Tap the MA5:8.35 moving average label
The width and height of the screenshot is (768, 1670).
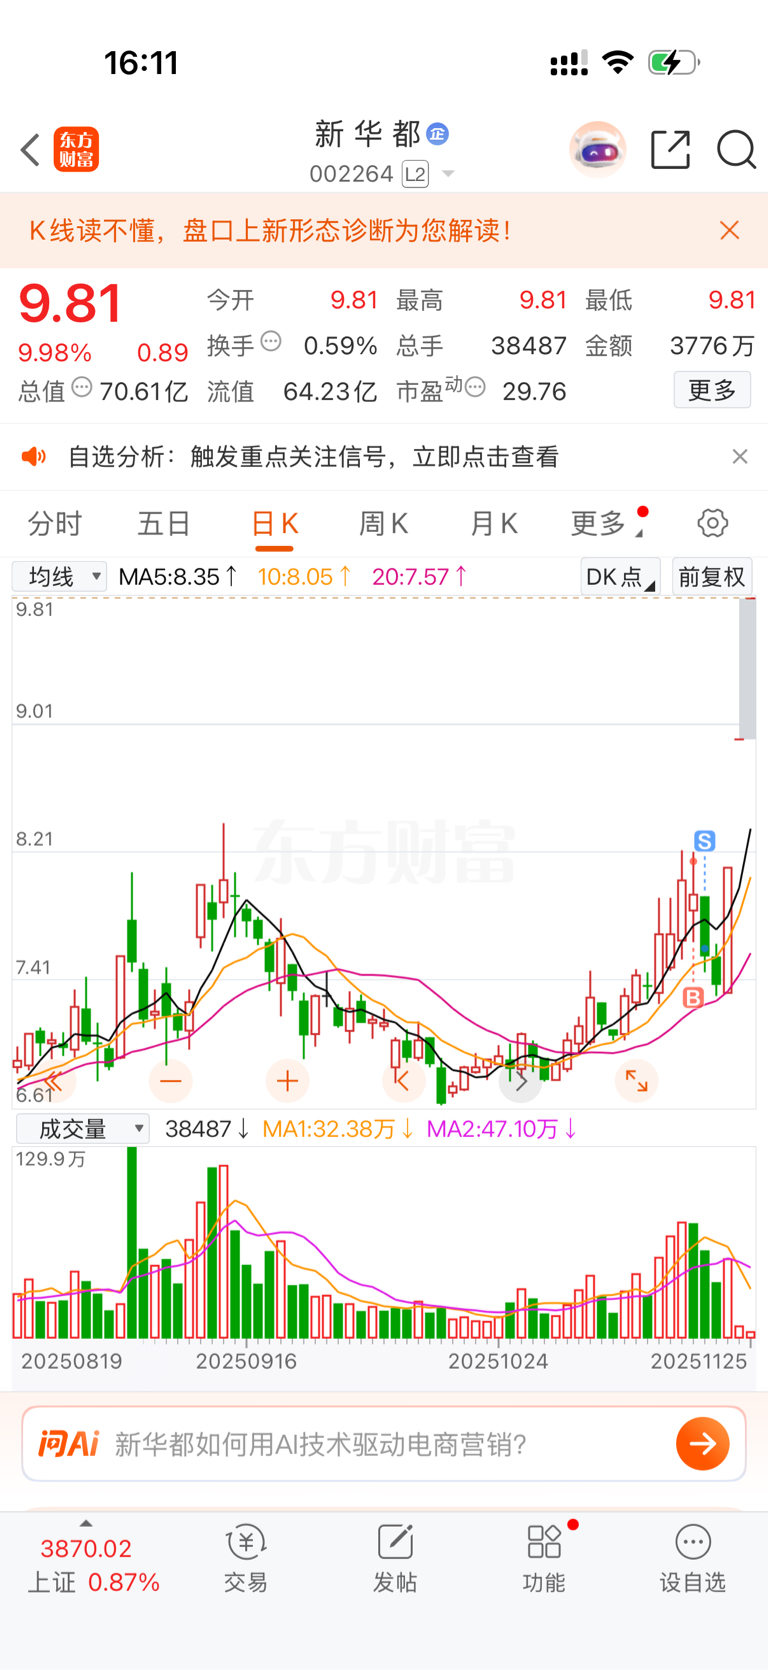(x=178, y=577)
